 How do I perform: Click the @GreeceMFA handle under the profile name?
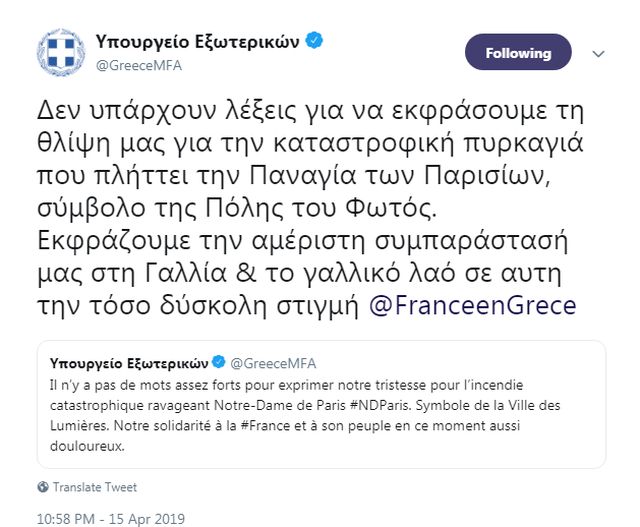pyautogui.click(x=130, y=62)
